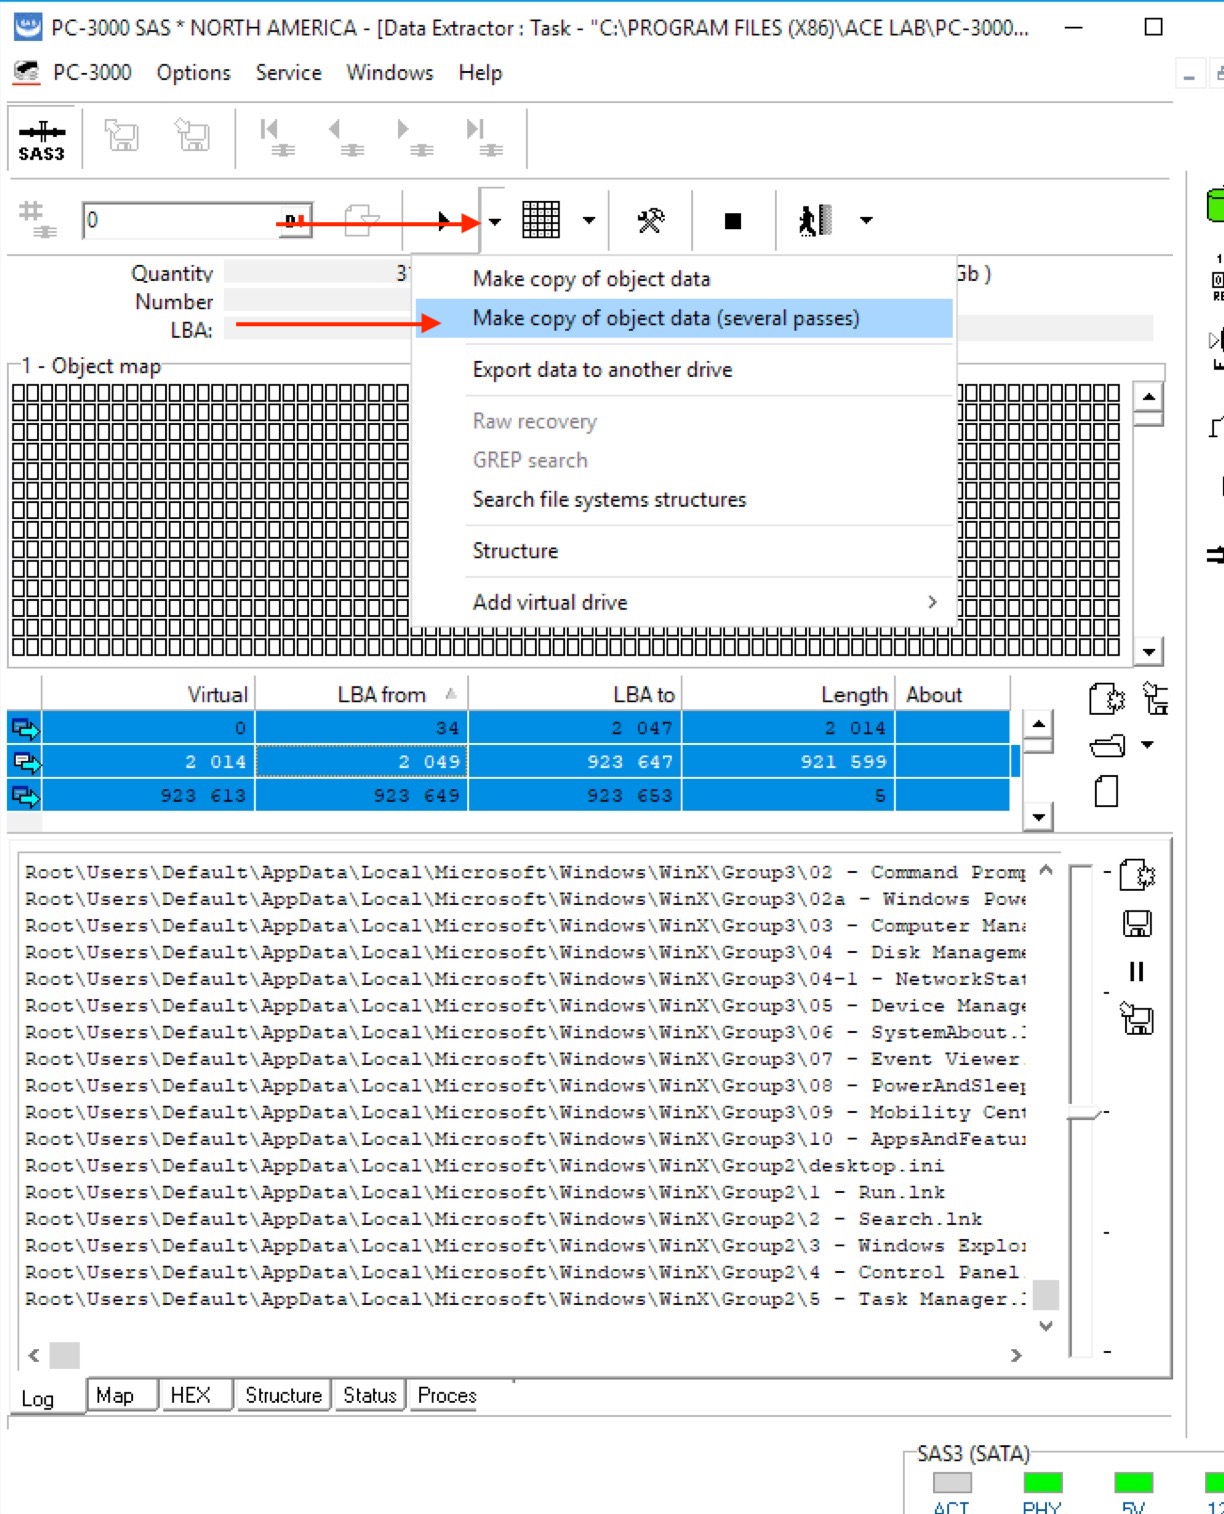Switch to the Structure tab
This screenshot has height=1514, width=1224.
[x=283, y=1395]
